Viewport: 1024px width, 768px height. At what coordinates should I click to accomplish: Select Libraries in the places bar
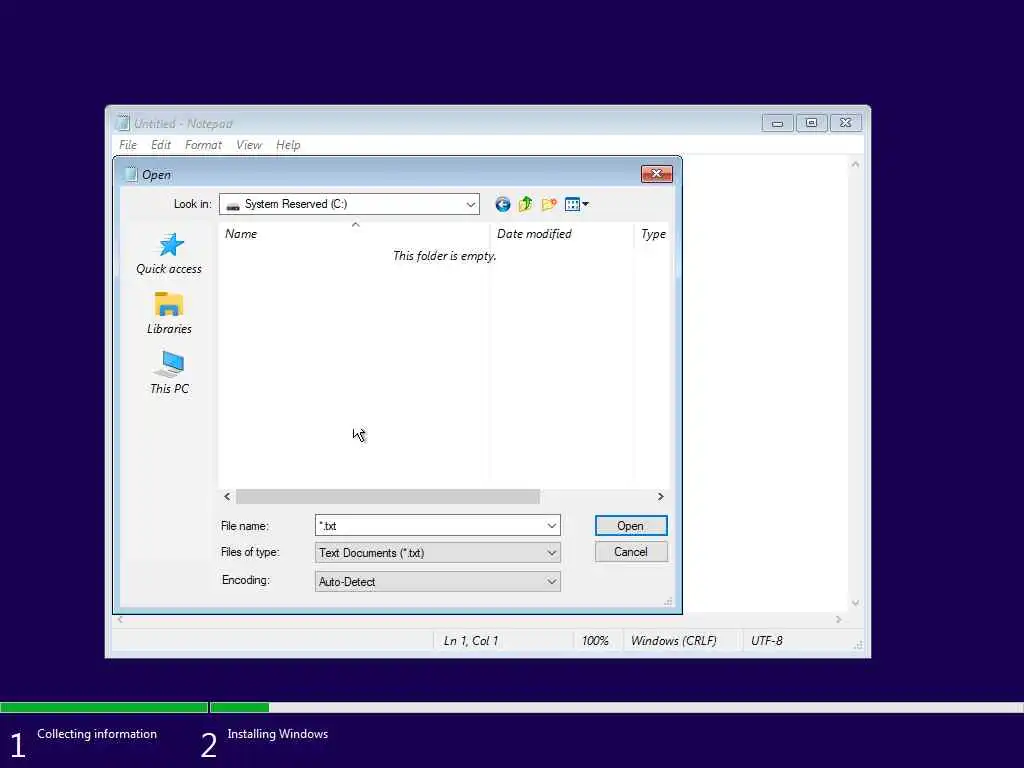pyautogui.click(x=169, y=313)
